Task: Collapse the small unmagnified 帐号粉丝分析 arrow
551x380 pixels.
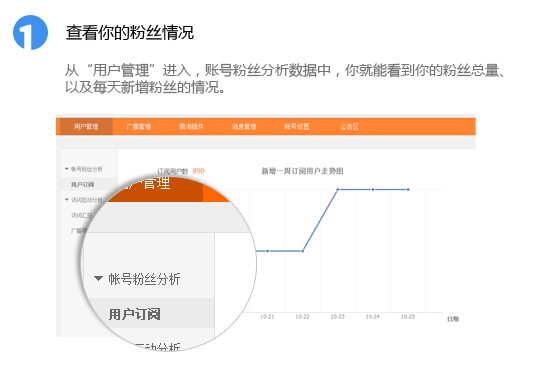Action: pos(67,169)
